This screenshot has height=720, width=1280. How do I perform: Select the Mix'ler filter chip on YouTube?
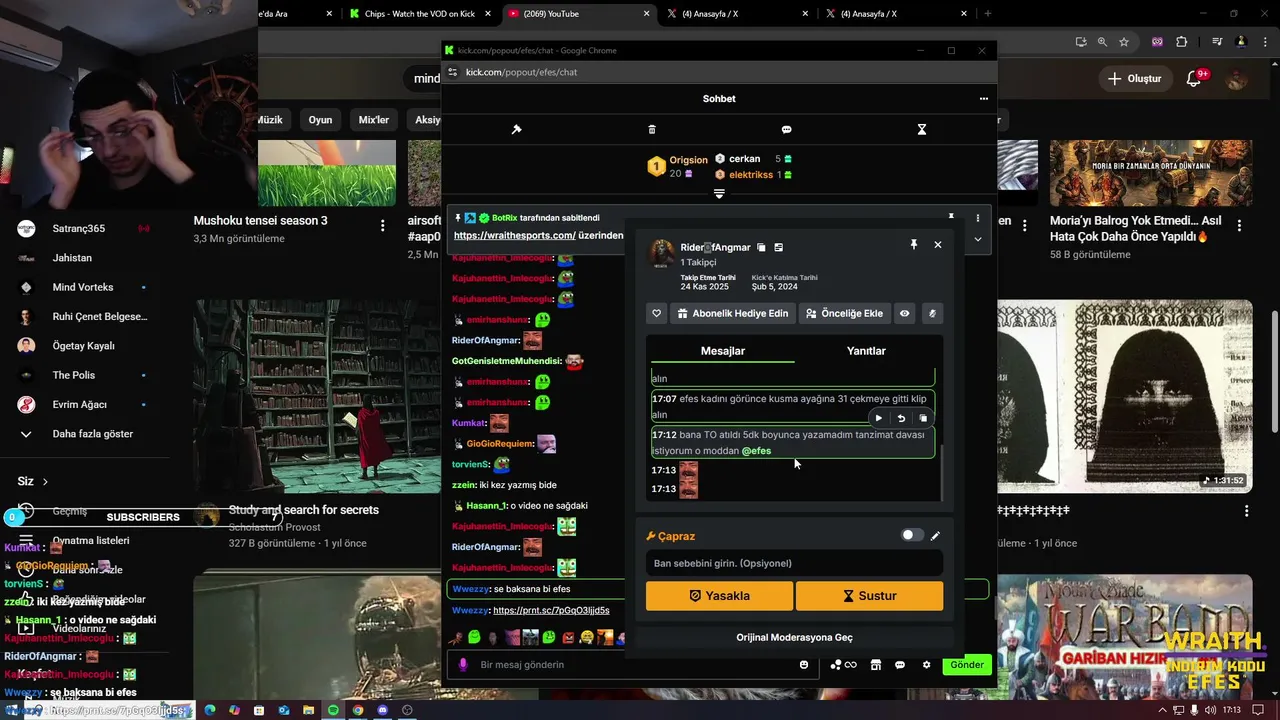coord(374,120)
